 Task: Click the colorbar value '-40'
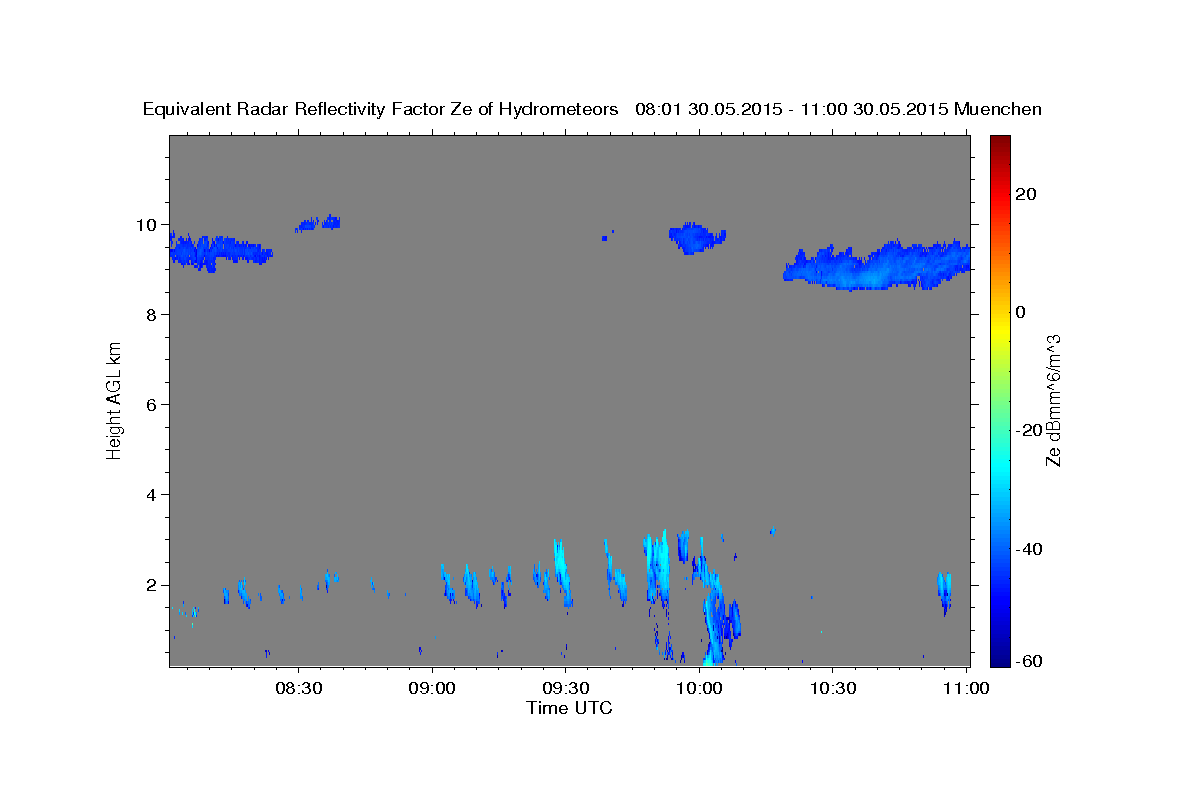(1029, 549)
